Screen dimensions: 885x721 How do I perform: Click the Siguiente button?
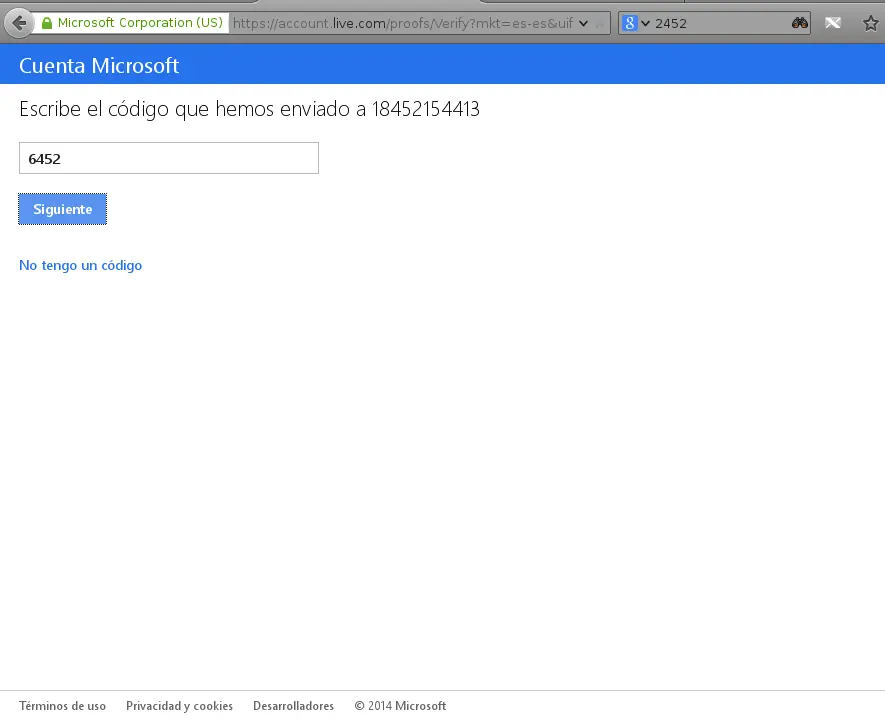pyautogui.click(x=63, y=209)
